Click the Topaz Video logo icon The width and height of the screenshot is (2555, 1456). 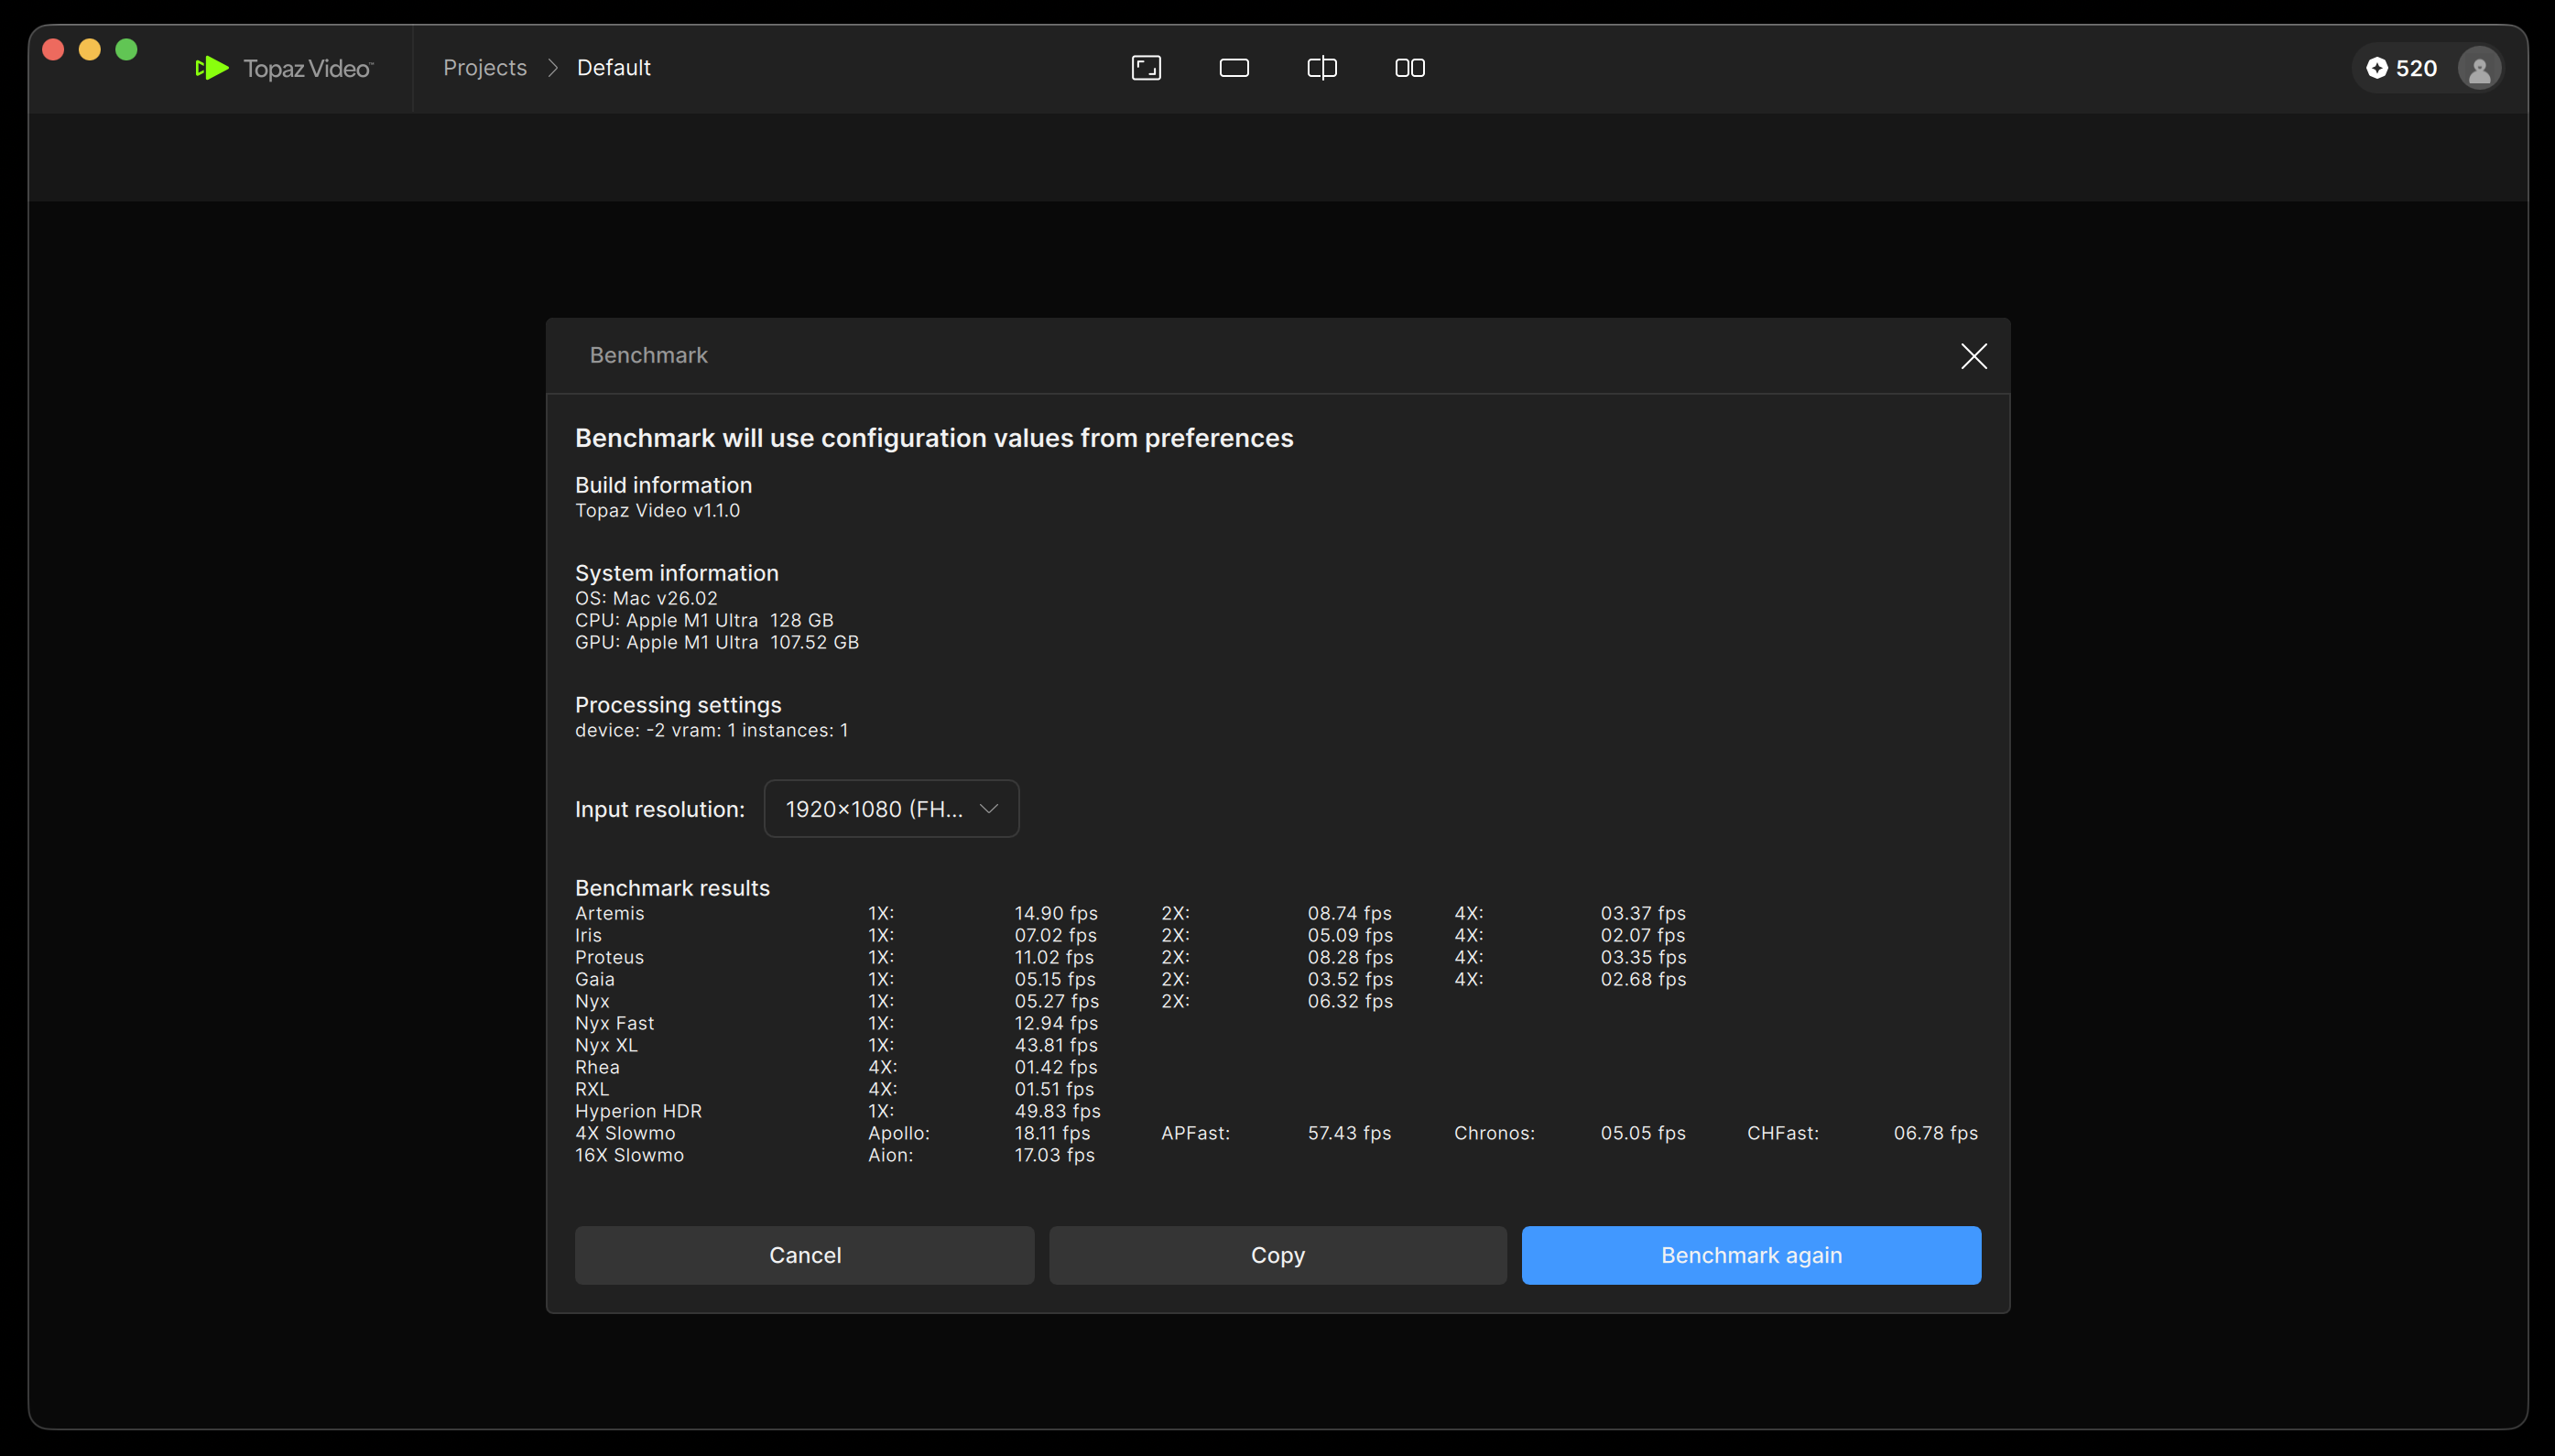(x=212, y=68)
